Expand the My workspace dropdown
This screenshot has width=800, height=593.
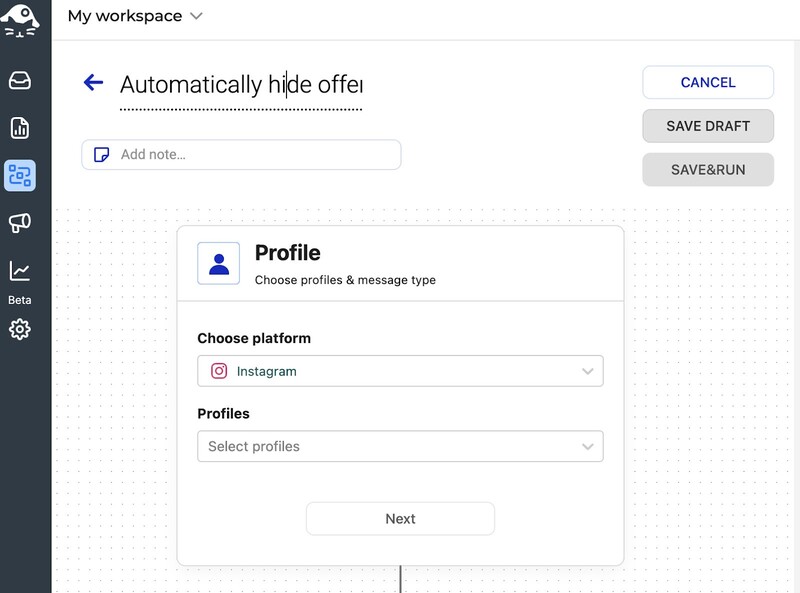pos(135,16)
